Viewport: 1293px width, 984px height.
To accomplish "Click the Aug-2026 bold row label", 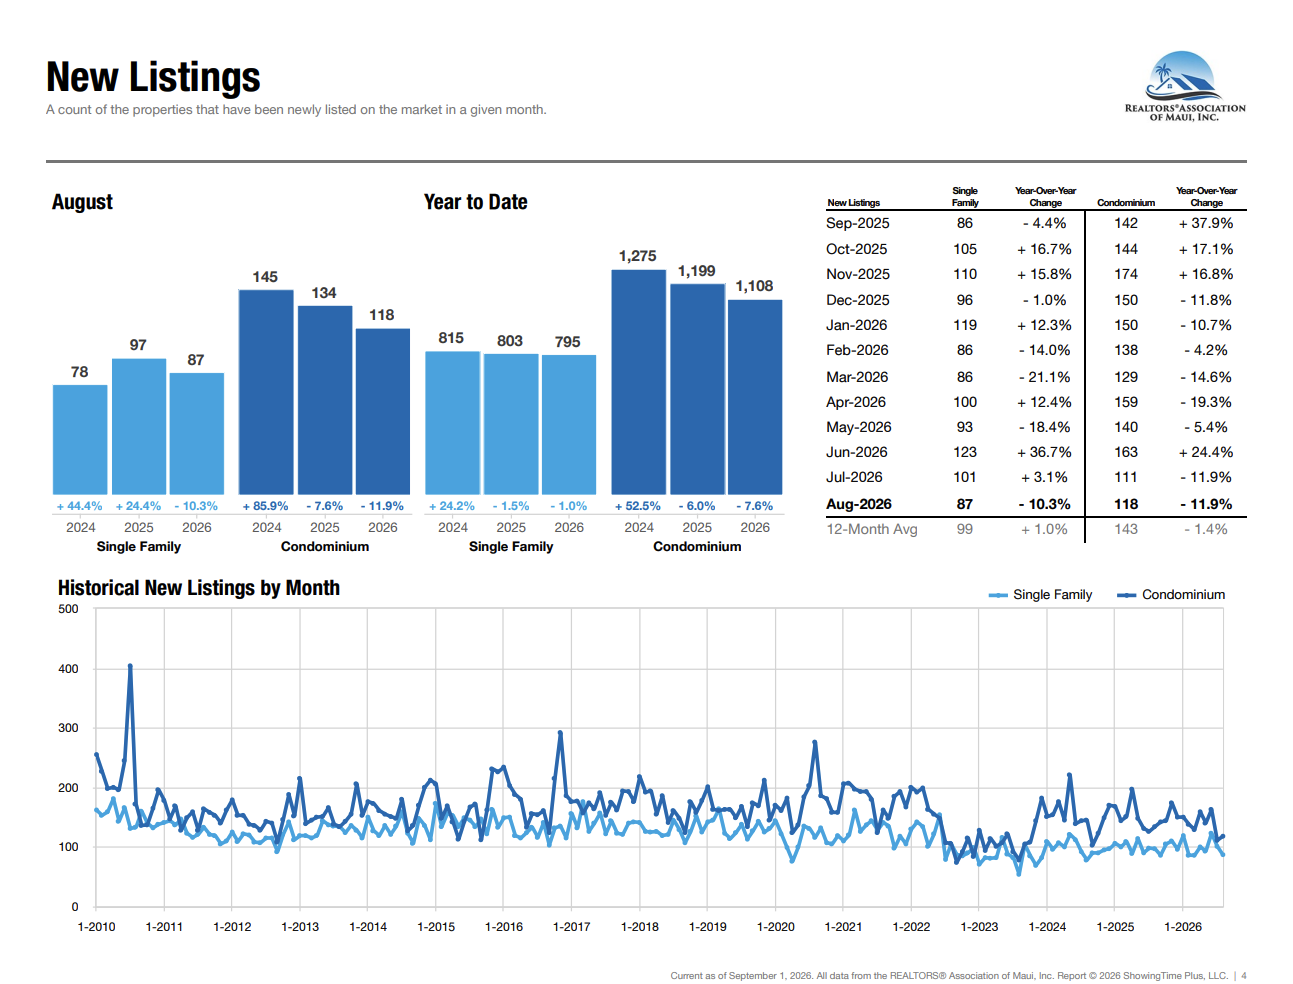I will (x=858, y=504).
